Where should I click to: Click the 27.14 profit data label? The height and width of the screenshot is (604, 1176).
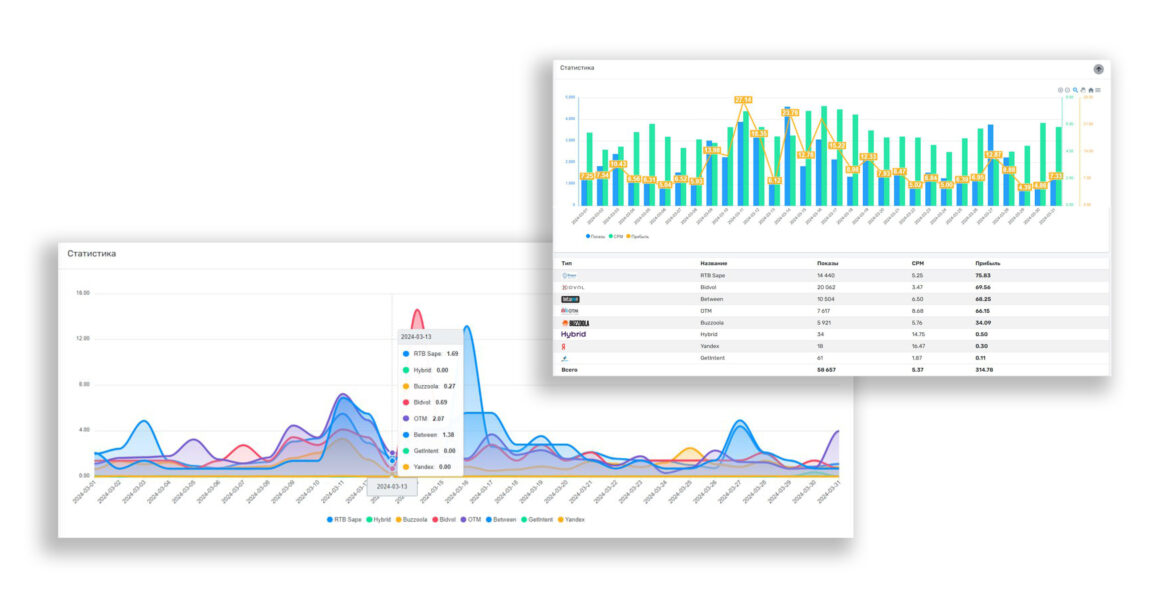[743, 100]
